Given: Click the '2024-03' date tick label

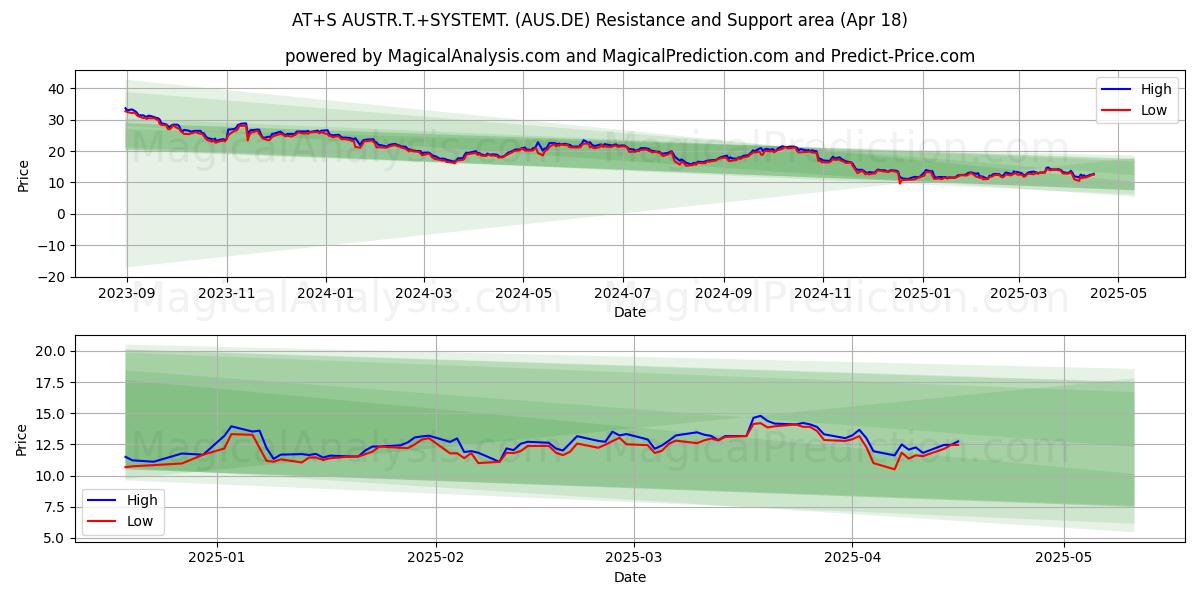Looking at the screenshot, I should [424, 294].
